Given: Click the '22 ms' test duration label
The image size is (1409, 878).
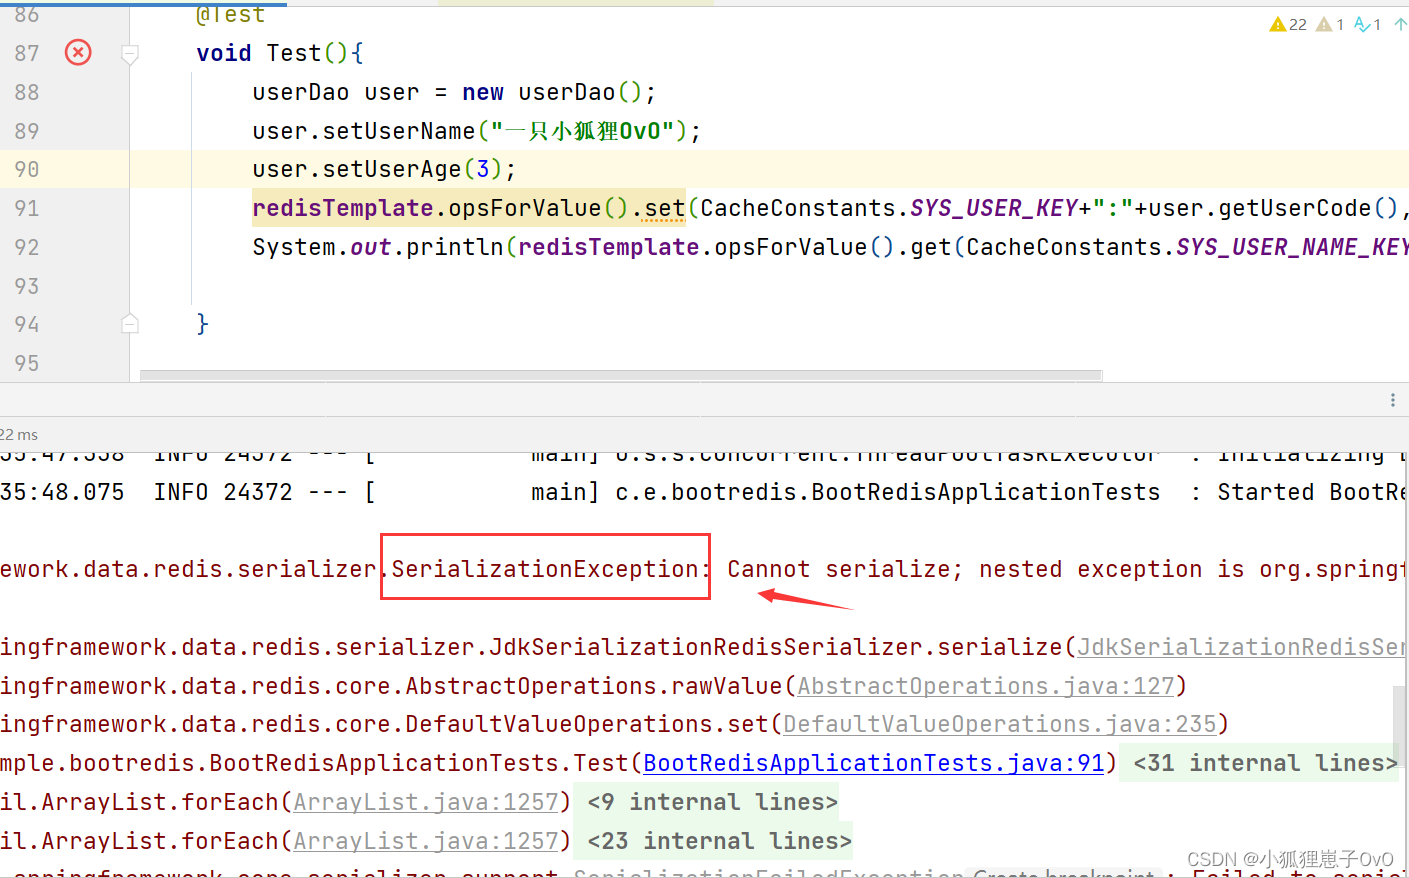Looking at the screenshot, I should (19, 435).
